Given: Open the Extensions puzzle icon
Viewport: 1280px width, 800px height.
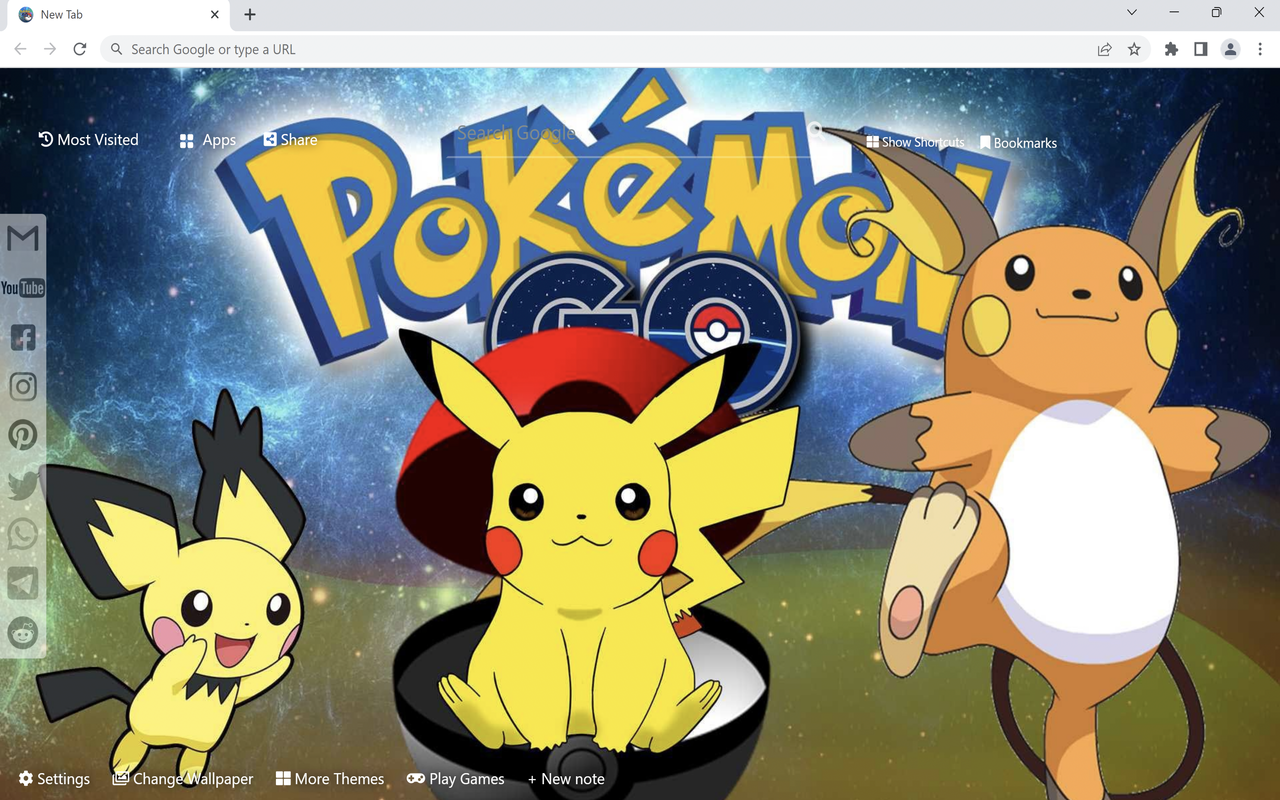Looking at the screenshot, I should point(1171,49).
